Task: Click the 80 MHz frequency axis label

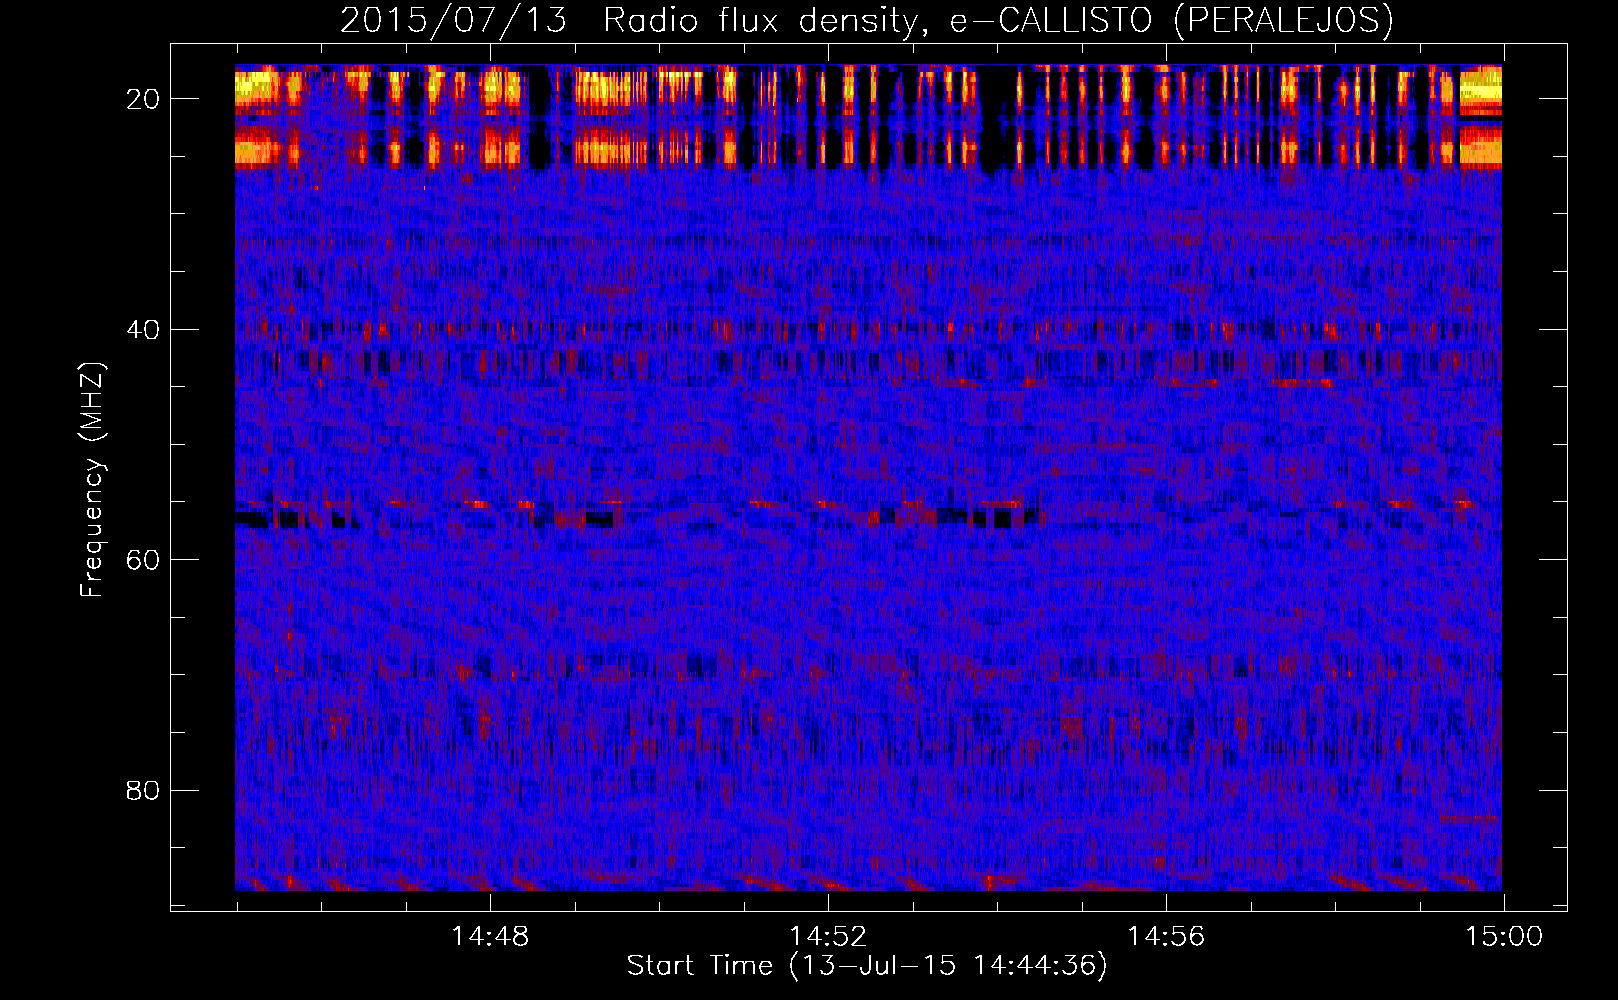Action: (144, 791)
